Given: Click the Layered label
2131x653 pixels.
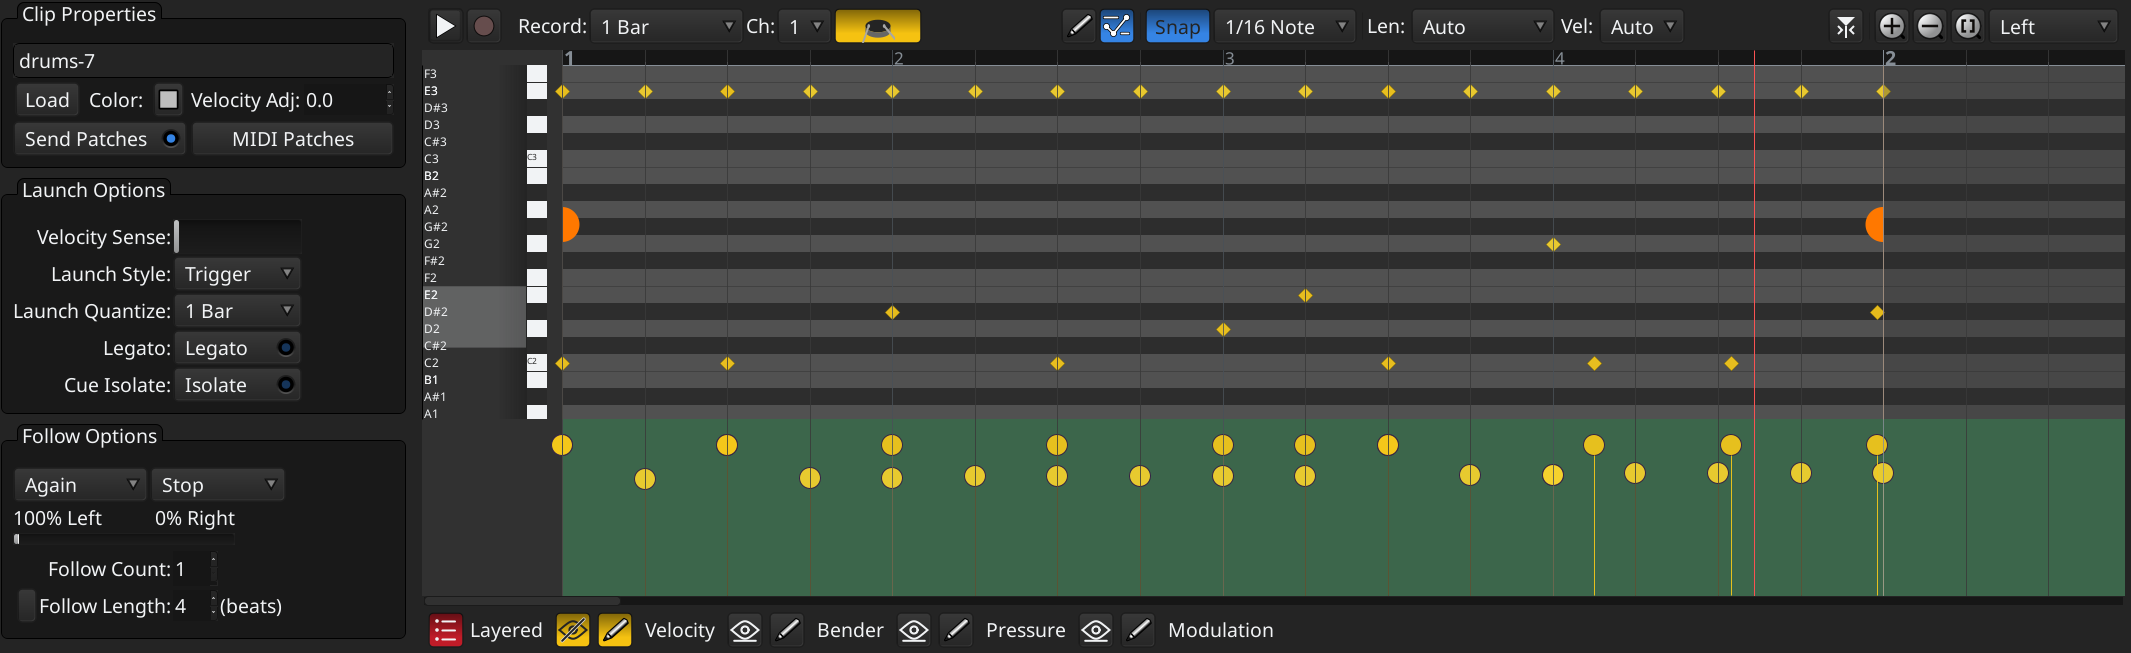Looking at the screenshot, I should pyautogui.click(x=506, y=630).
